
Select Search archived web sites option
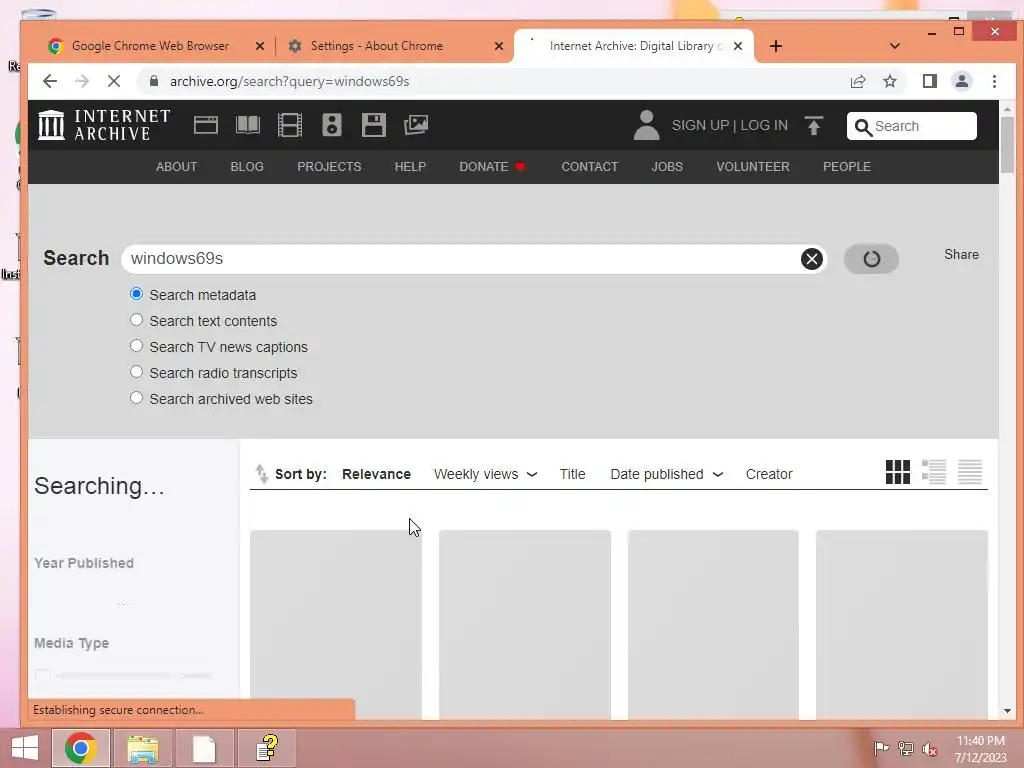pos(136,398)
